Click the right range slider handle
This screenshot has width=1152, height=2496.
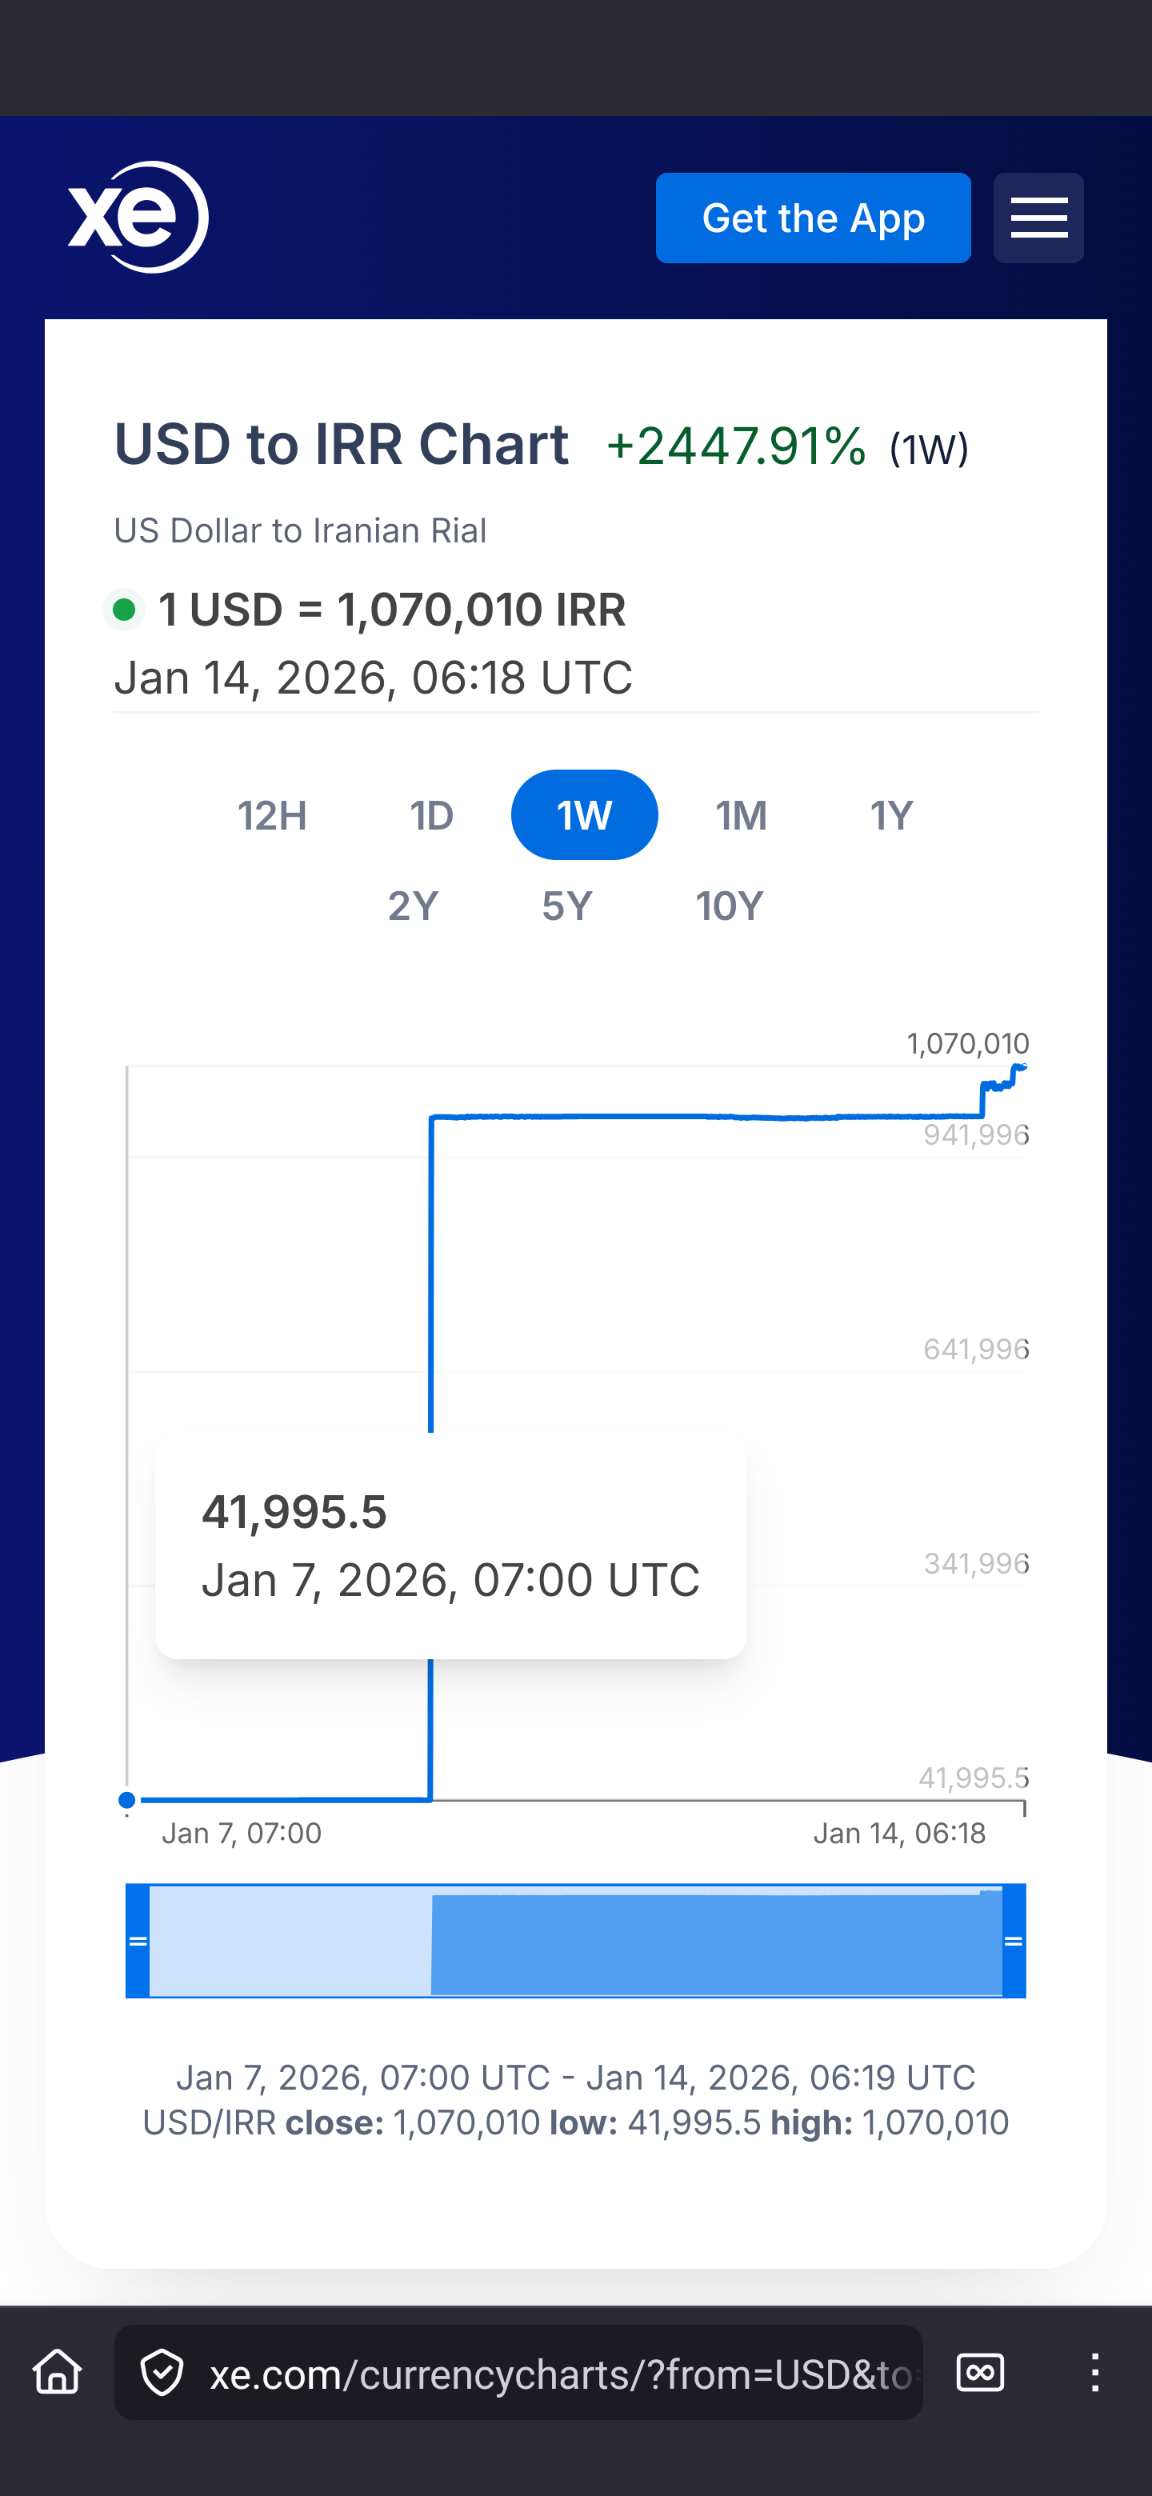pos(1013,1941)
